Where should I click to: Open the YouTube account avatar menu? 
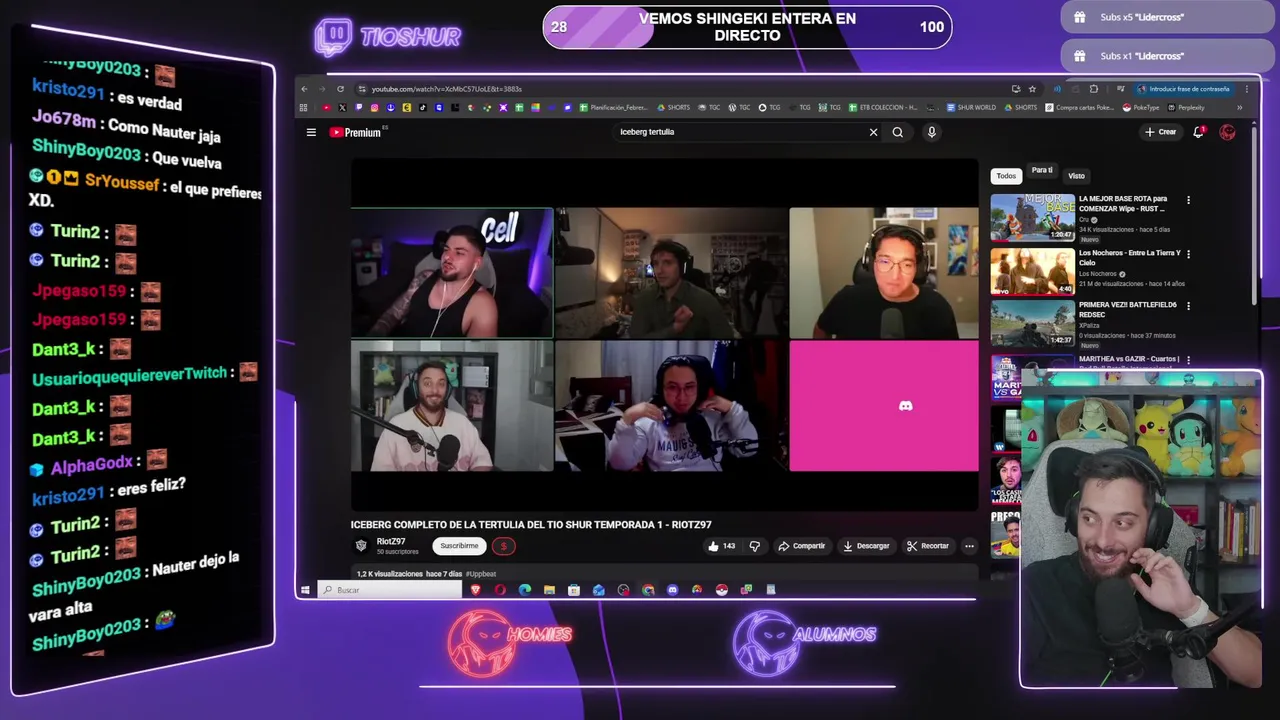tap(1227, 132)
